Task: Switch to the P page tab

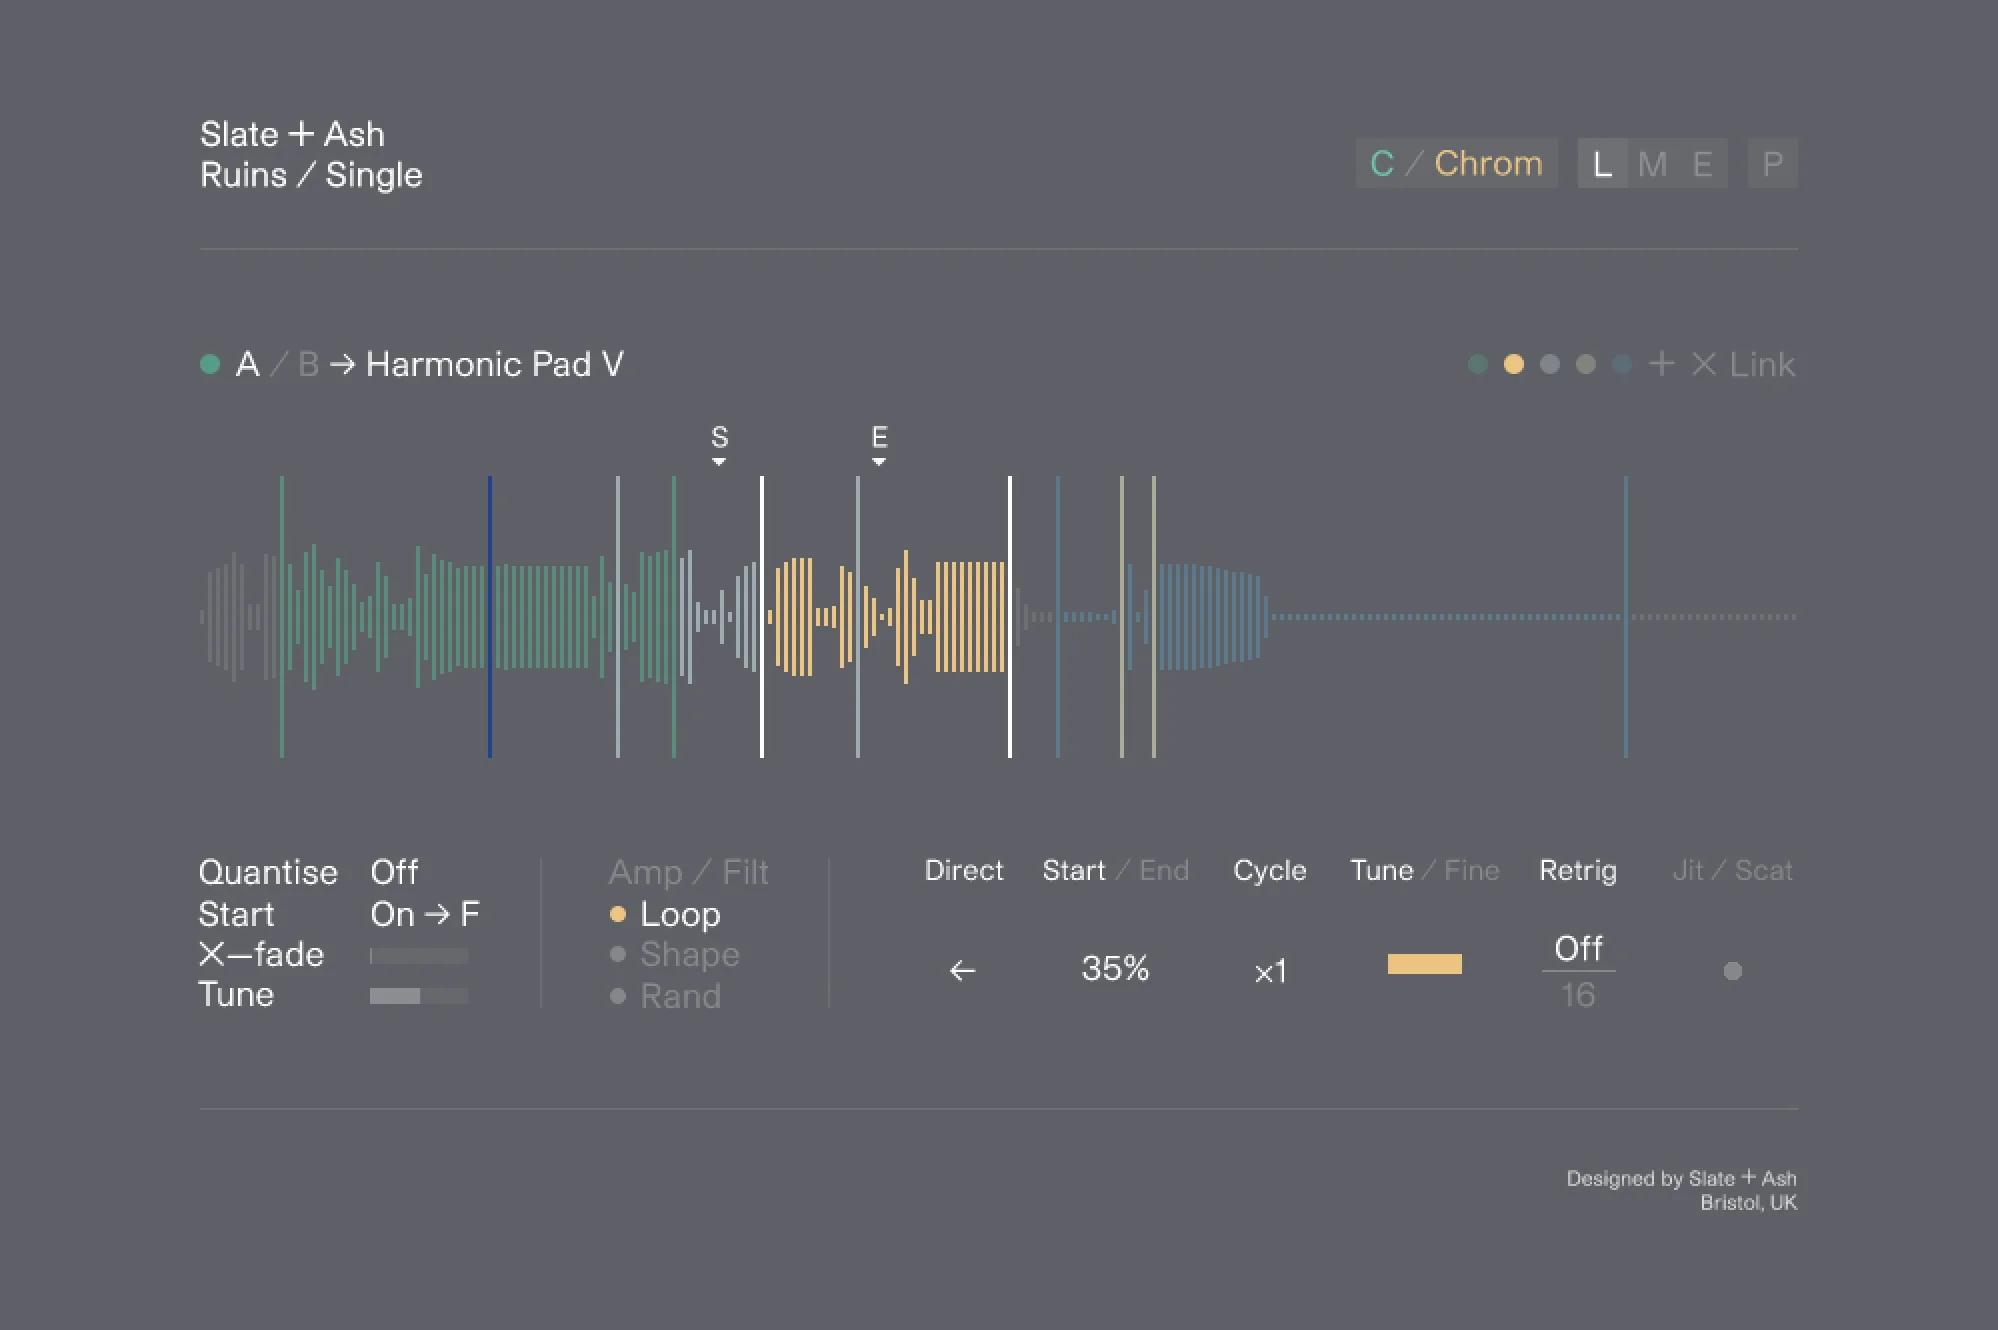Action: pyautogui.click(x=1772, y=163)
